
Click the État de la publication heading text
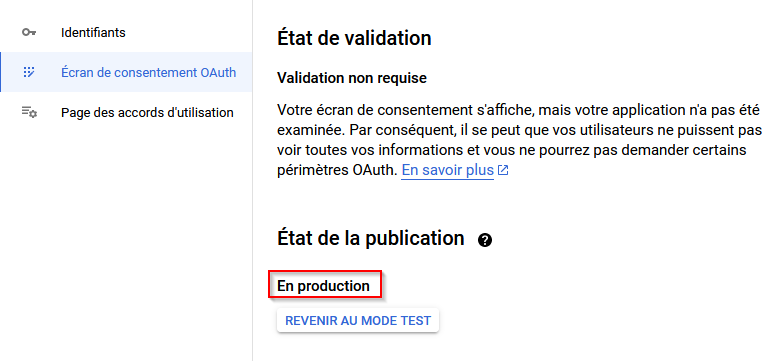coord(370,238)
